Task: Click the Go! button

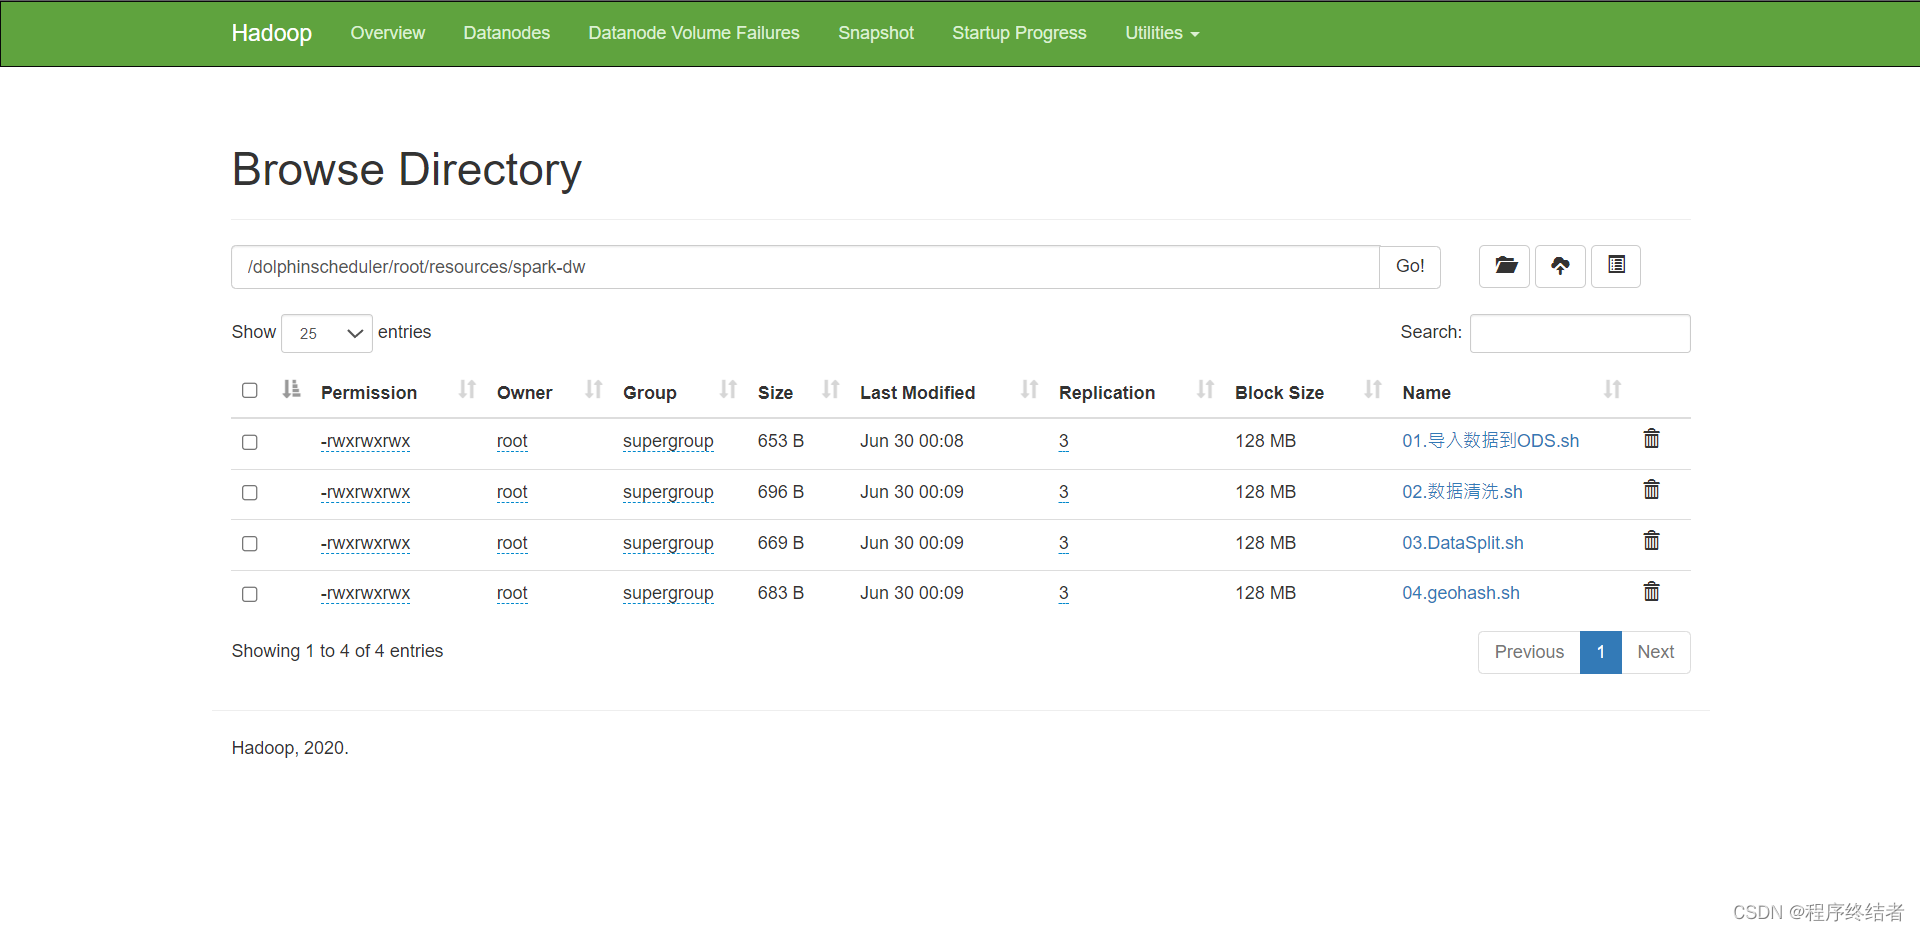Action: click(x=1410, y=266)
